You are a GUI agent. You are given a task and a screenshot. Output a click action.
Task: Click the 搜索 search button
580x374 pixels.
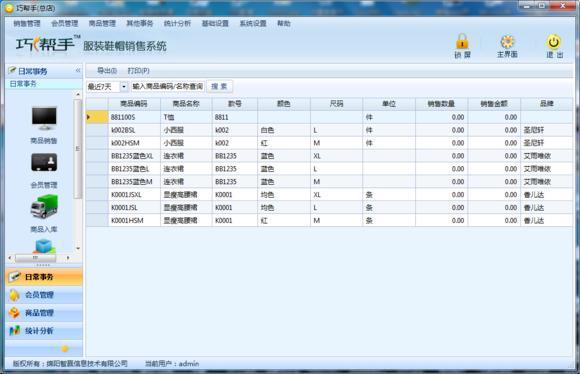click(219, 87)
